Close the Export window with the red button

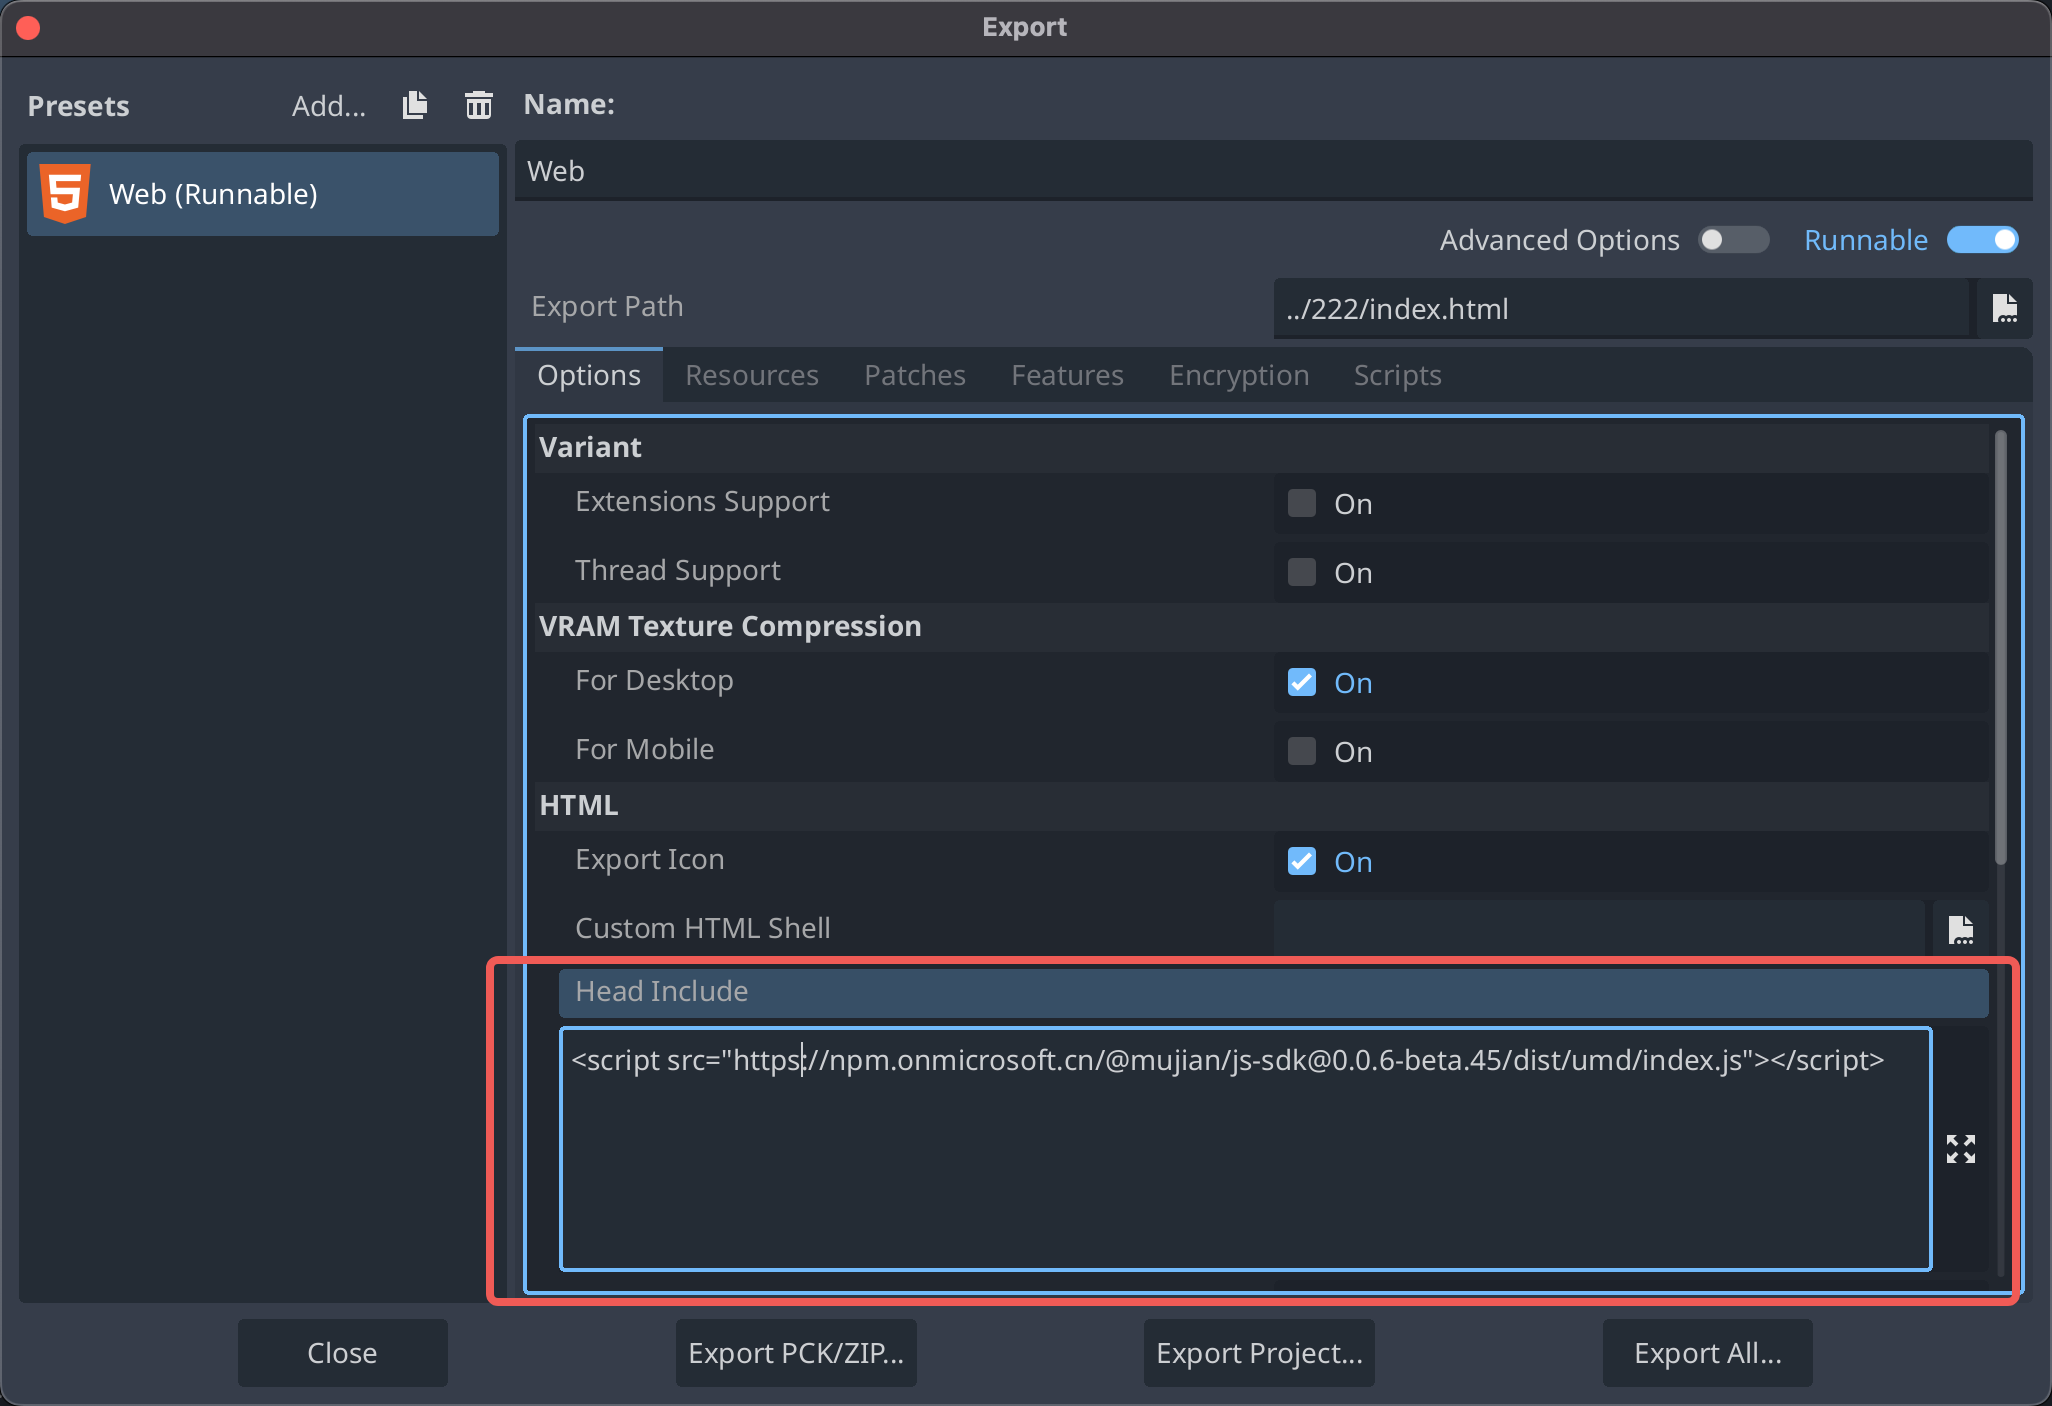[x=28, y=27]
